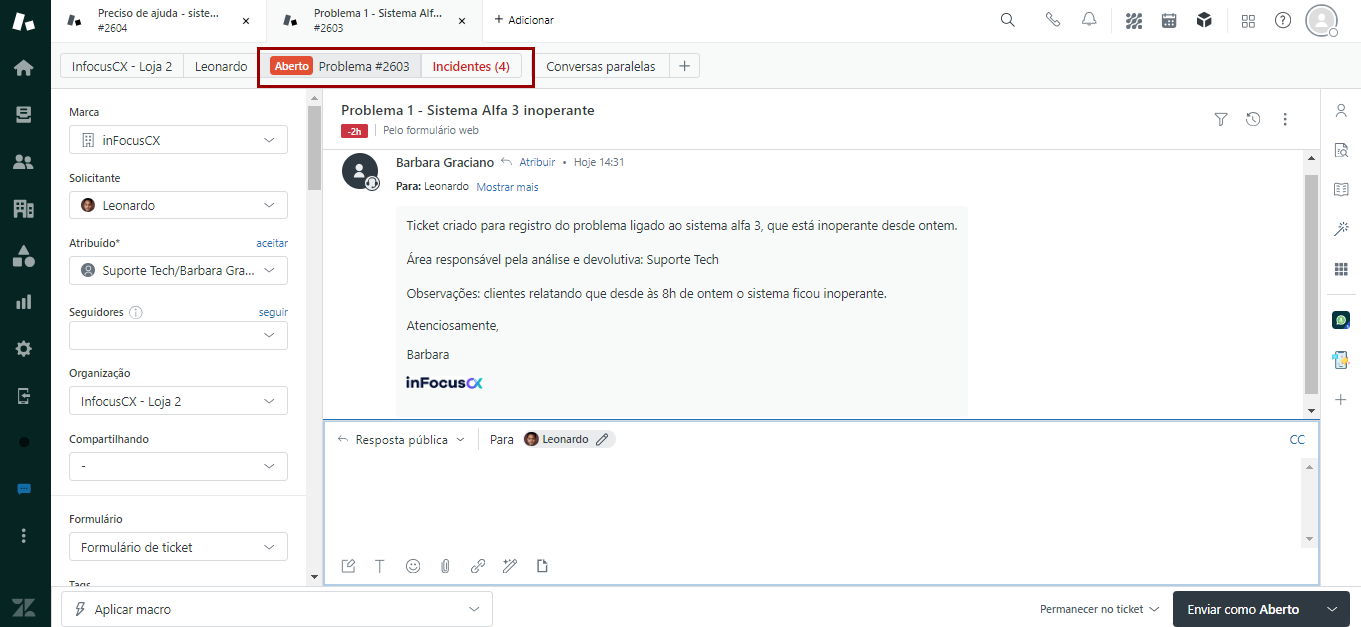Viewport: 1361px width, 627px height.
Task: Click the Mostrar mais link
Action: 507,187
